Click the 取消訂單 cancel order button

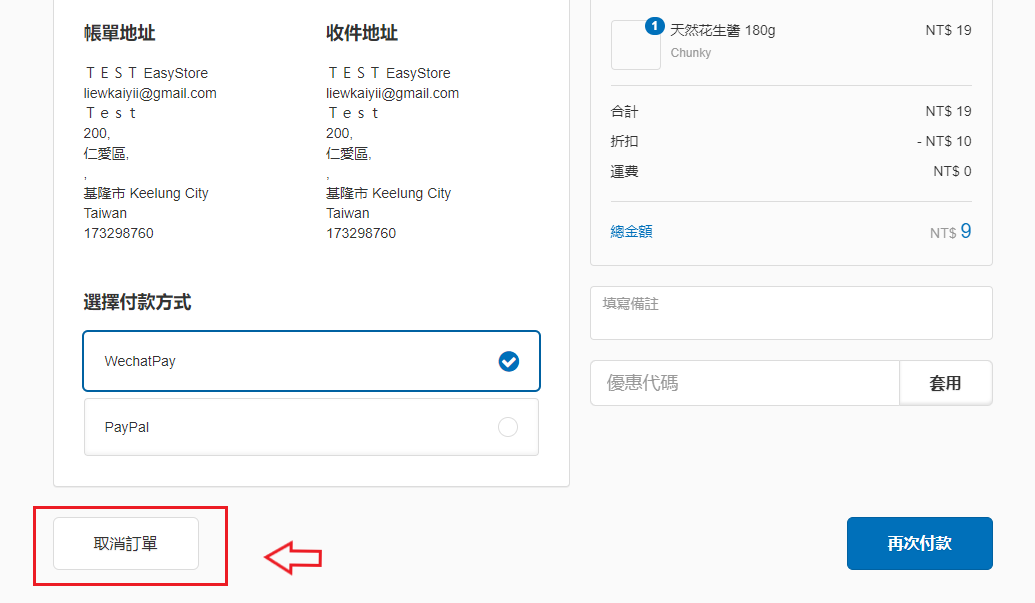pyautogui.click(x=126, y=544)
